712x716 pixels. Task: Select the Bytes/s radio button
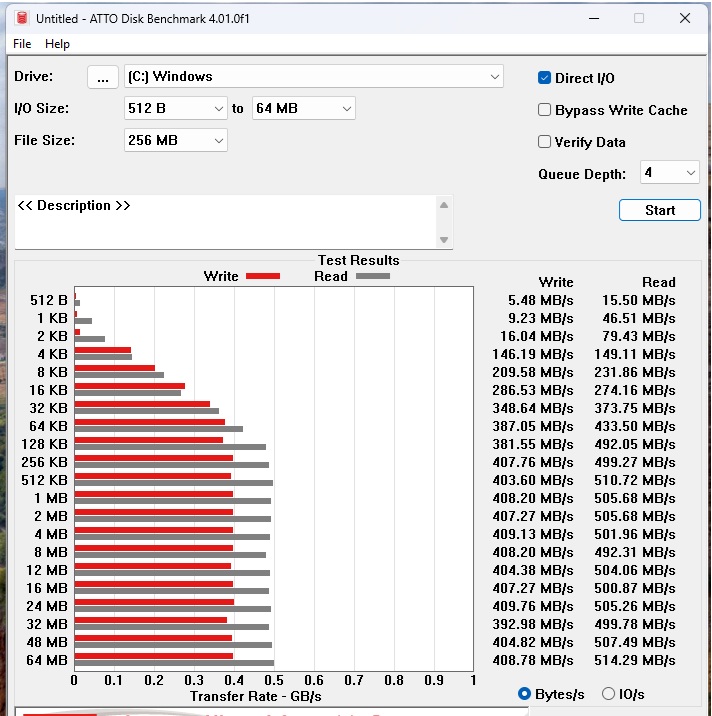[x=524, y=694]
